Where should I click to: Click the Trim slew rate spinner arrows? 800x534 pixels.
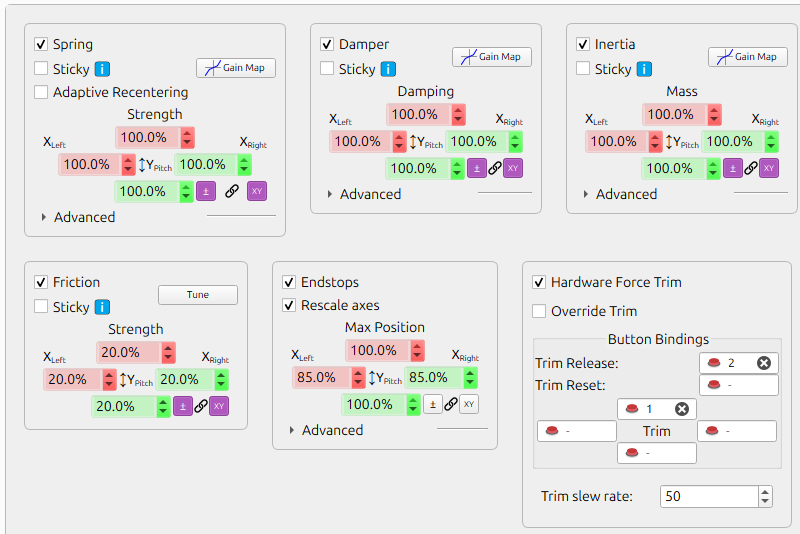[x=765, y=496]
